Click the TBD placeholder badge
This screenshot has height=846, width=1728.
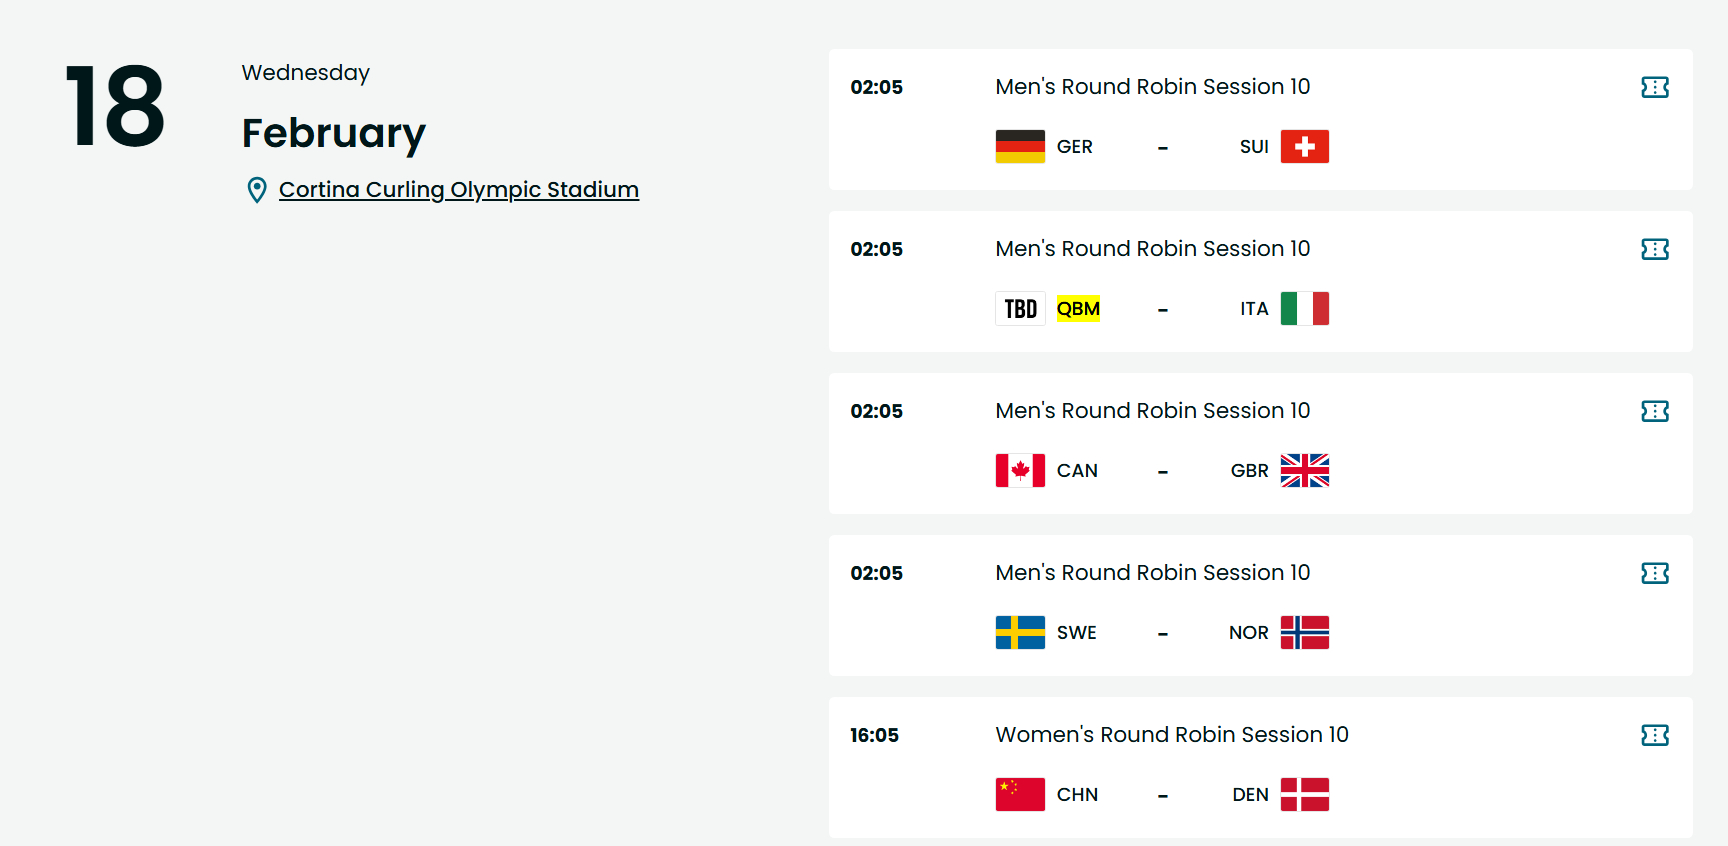[1020, 309]
